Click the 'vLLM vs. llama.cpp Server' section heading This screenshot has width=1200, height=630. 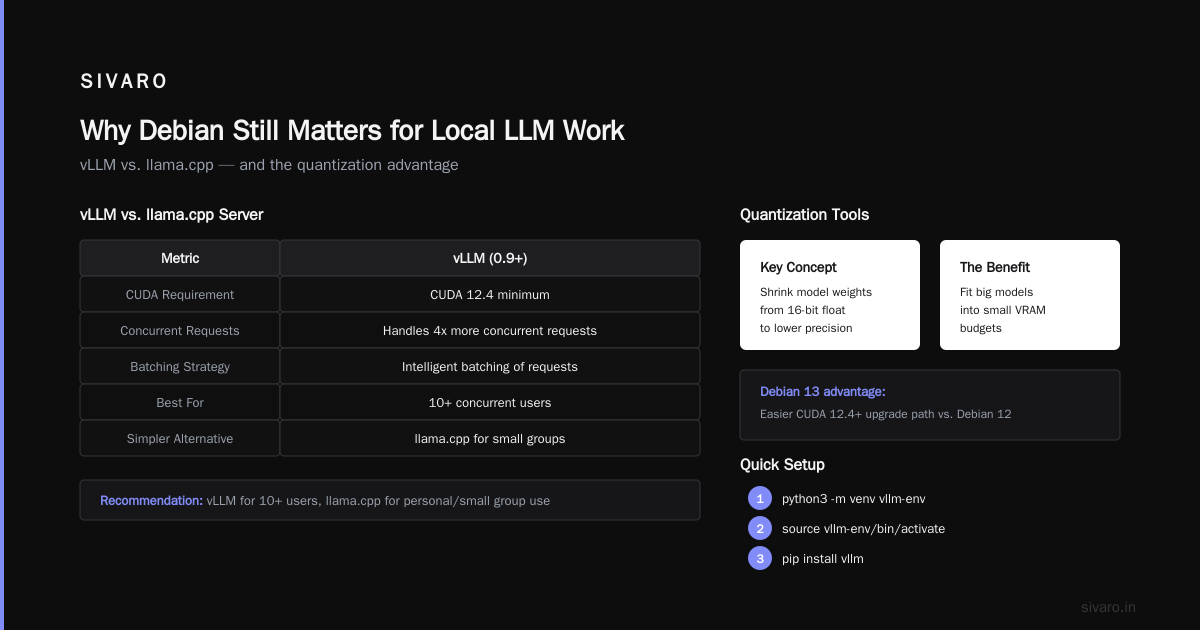(172, 215)
